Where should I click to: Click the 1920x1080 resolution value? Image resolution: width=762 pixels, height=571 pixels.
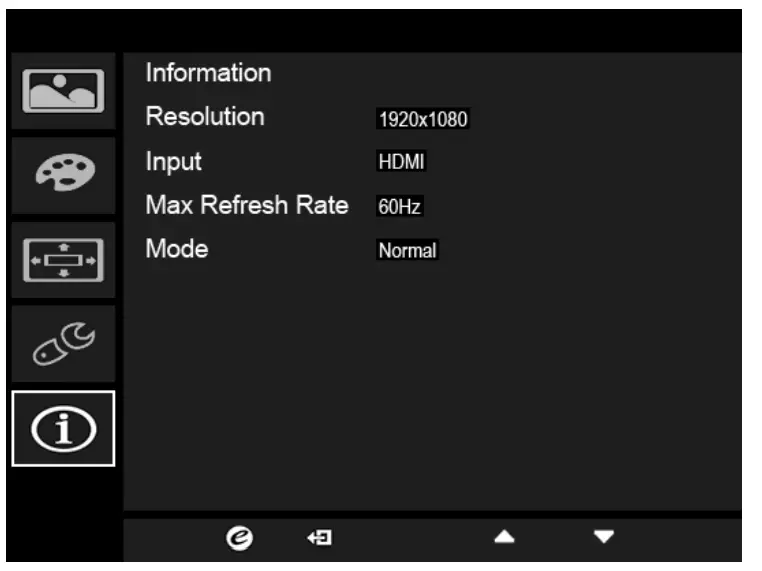[x=423, y=119]
